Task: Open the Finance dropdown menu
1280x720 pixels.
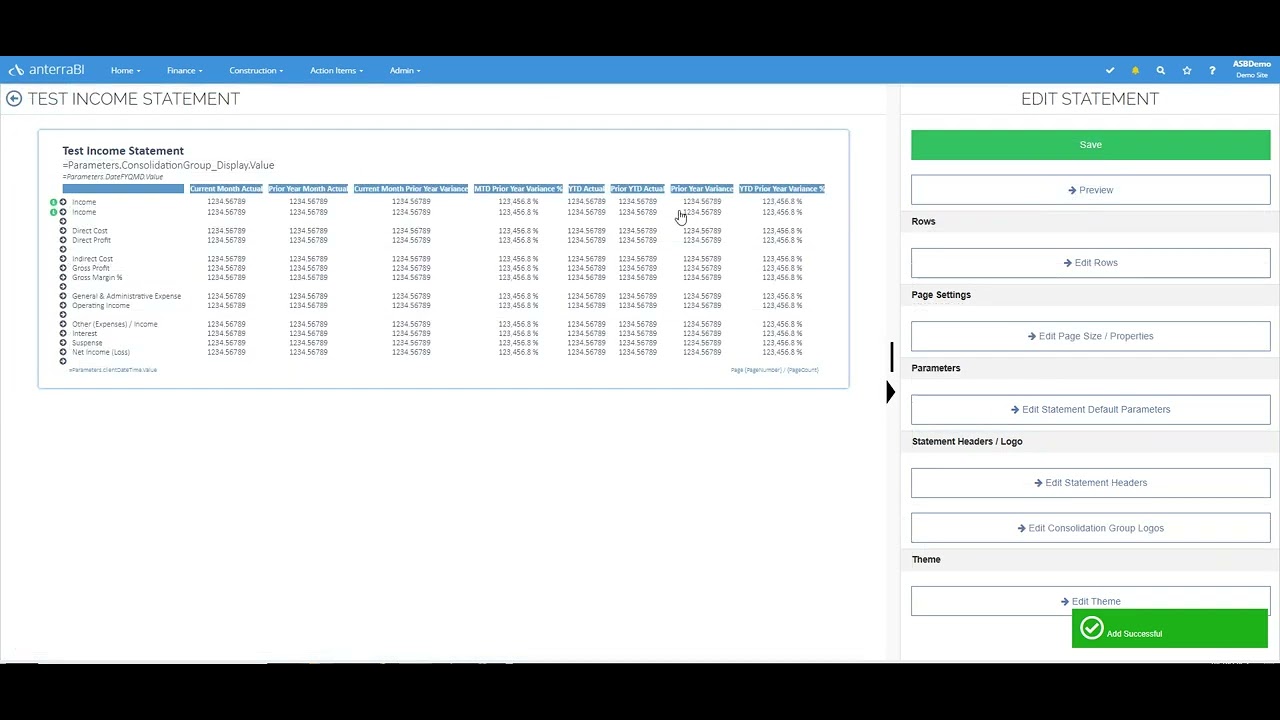Action: [x=184, y=70]
